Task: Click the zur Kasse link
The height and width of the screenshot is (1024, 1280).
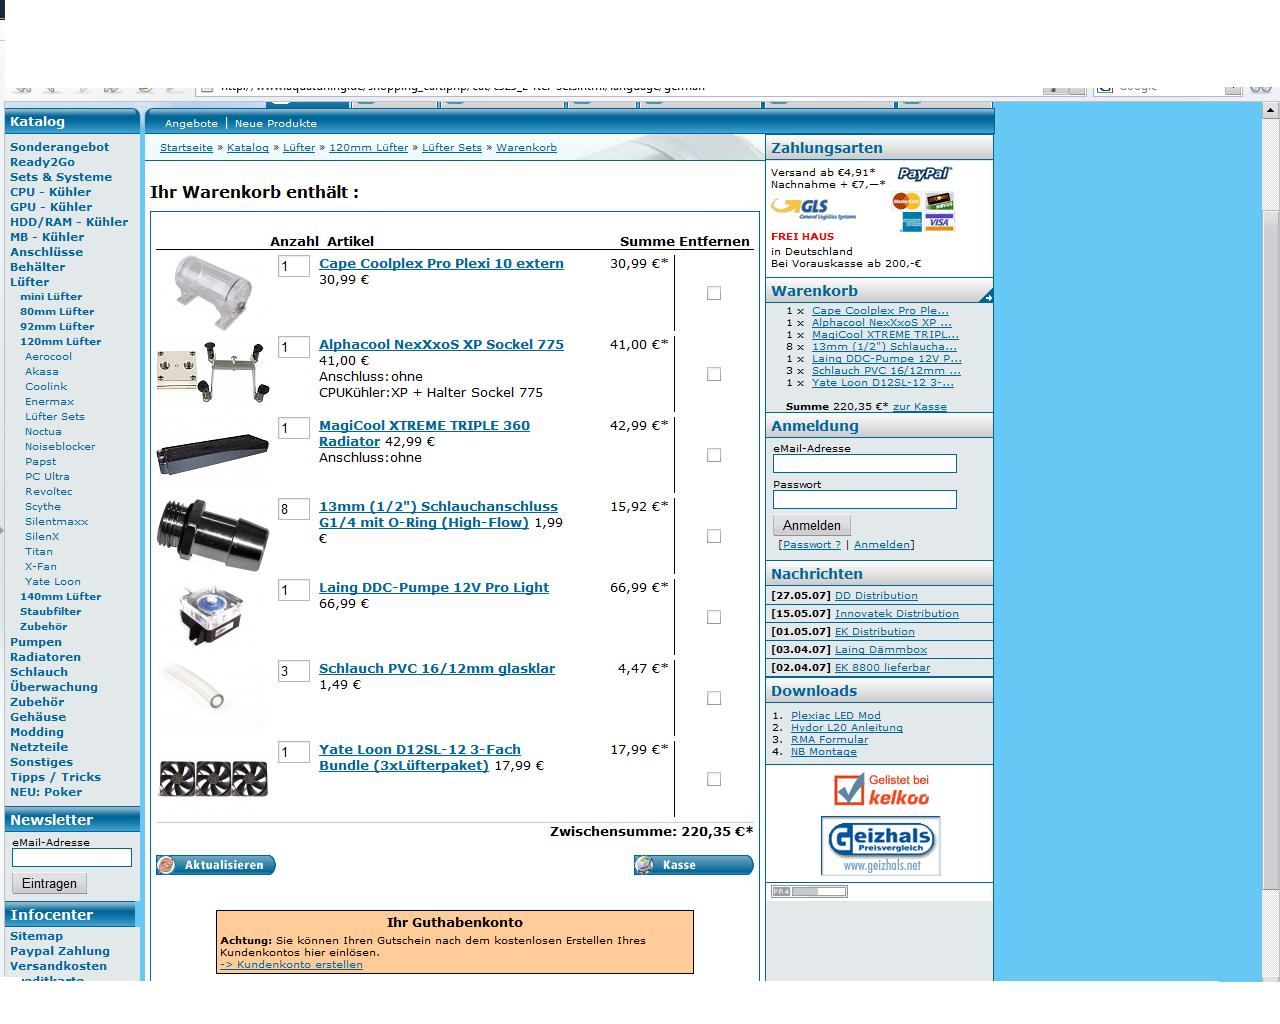Action: [919, 407]
